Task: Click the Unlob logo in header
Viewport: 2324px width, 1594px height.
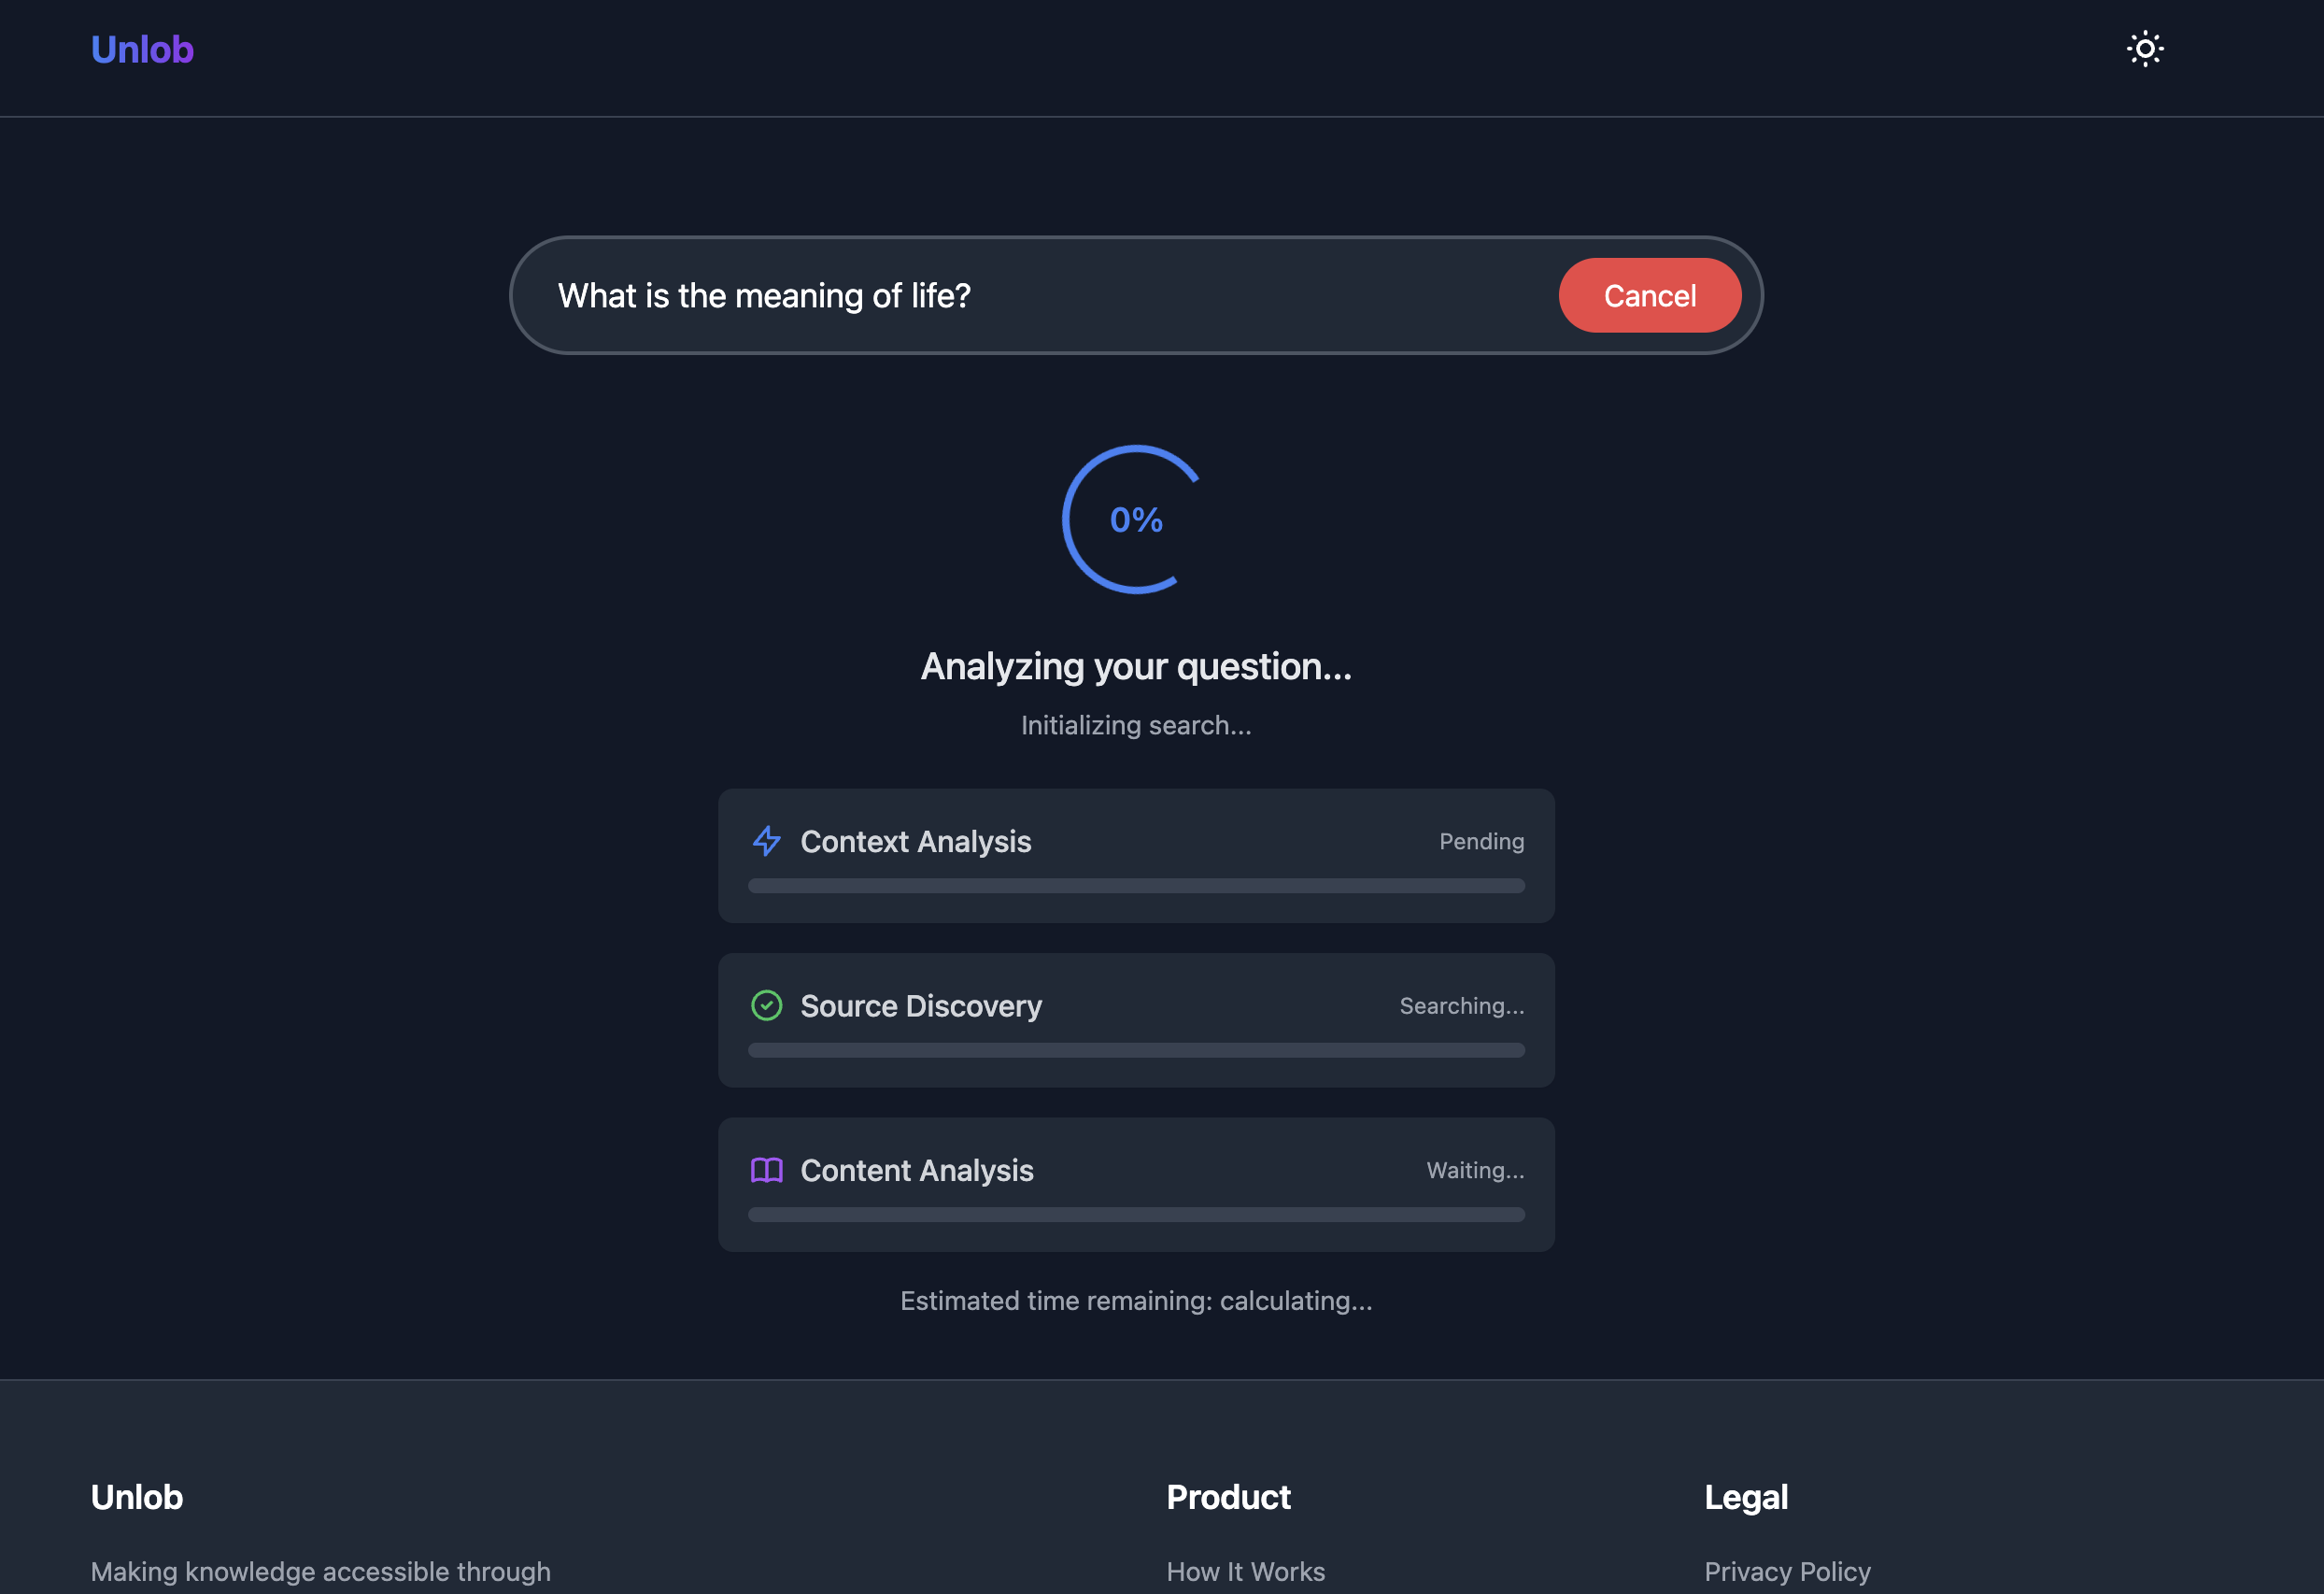Action: (142, 49)
